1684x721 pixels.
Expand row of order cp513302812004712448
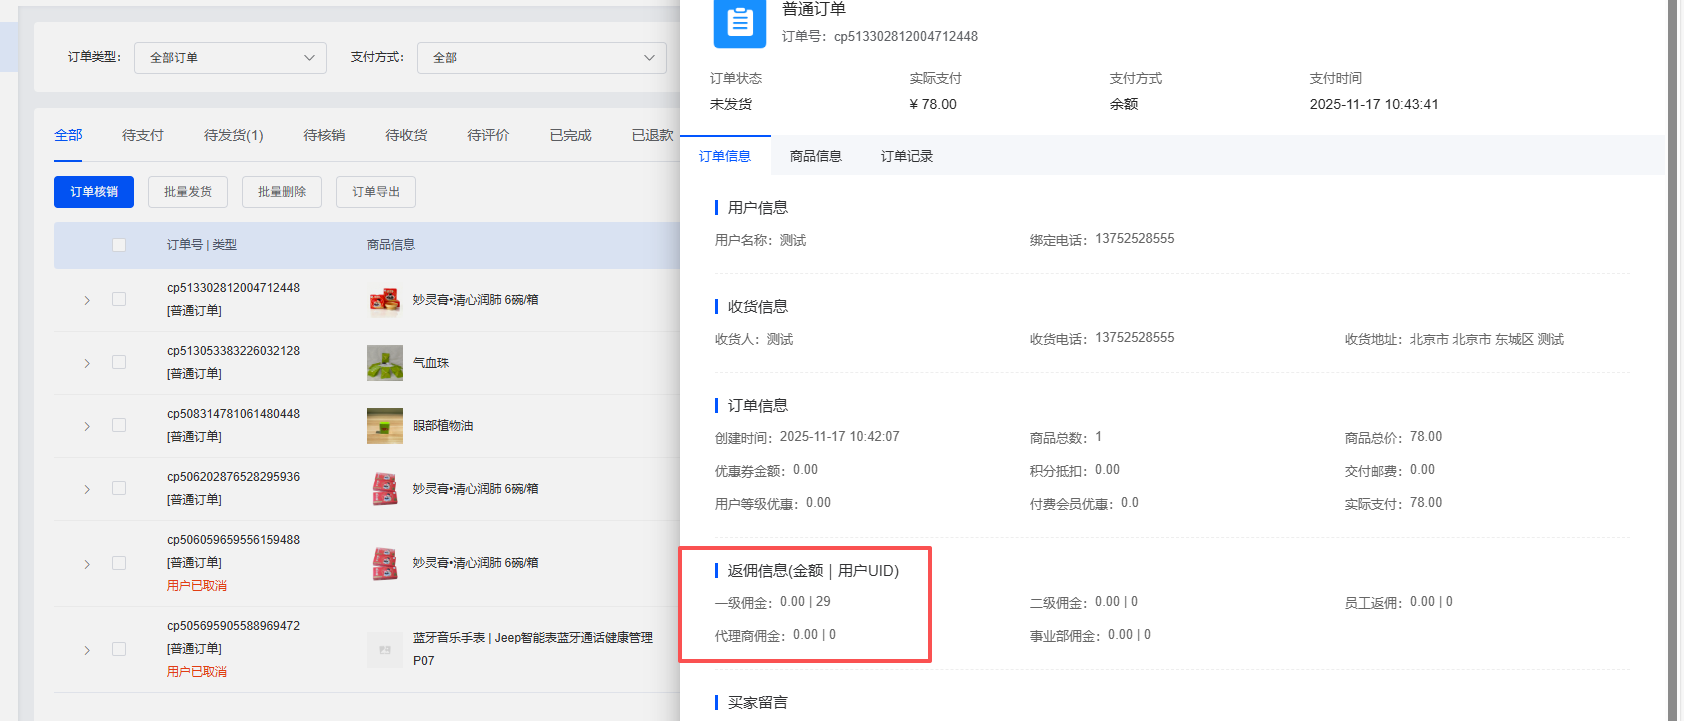tap(87, 300)
